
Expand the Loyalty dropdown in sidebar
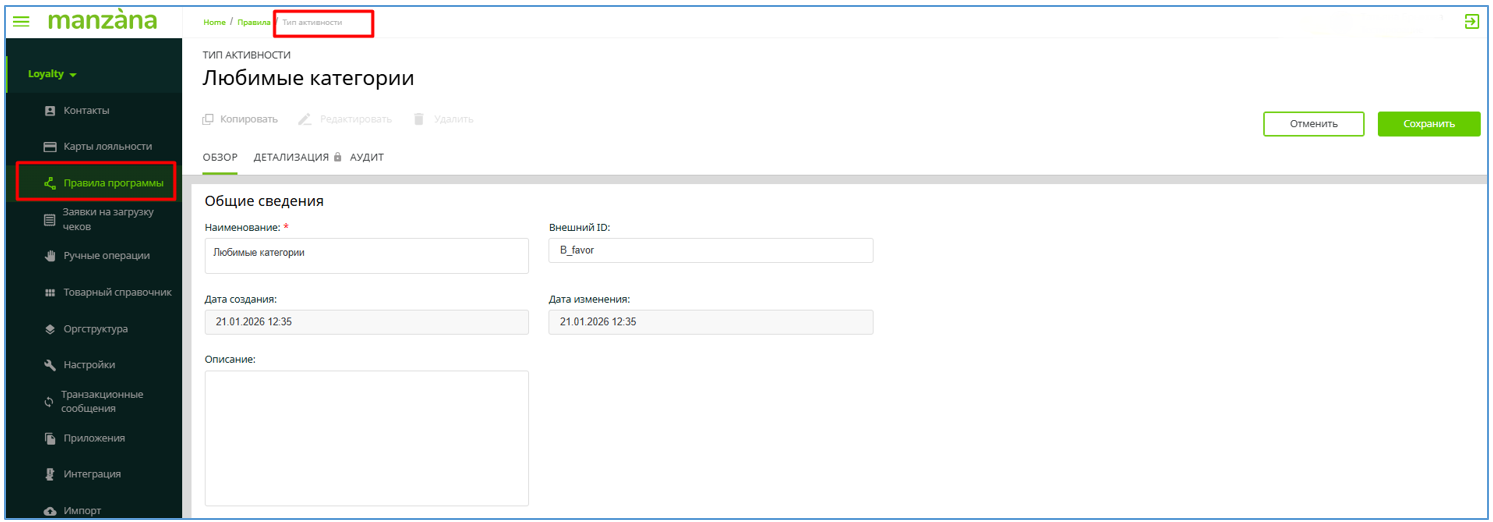[x=53, y=74]
